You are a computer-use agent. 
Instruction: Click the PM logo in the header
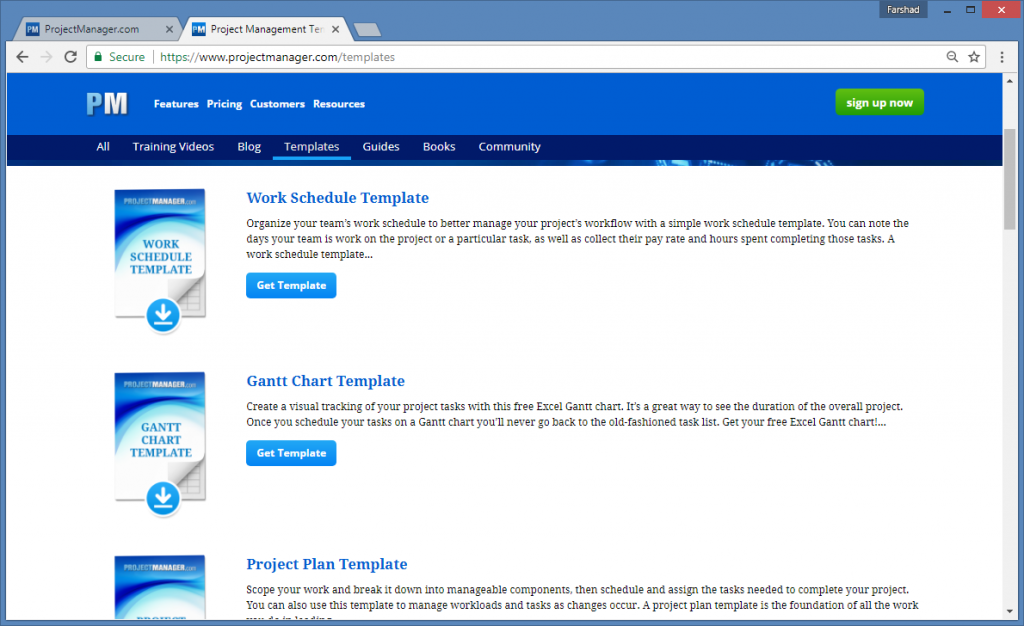coord(107,103)
